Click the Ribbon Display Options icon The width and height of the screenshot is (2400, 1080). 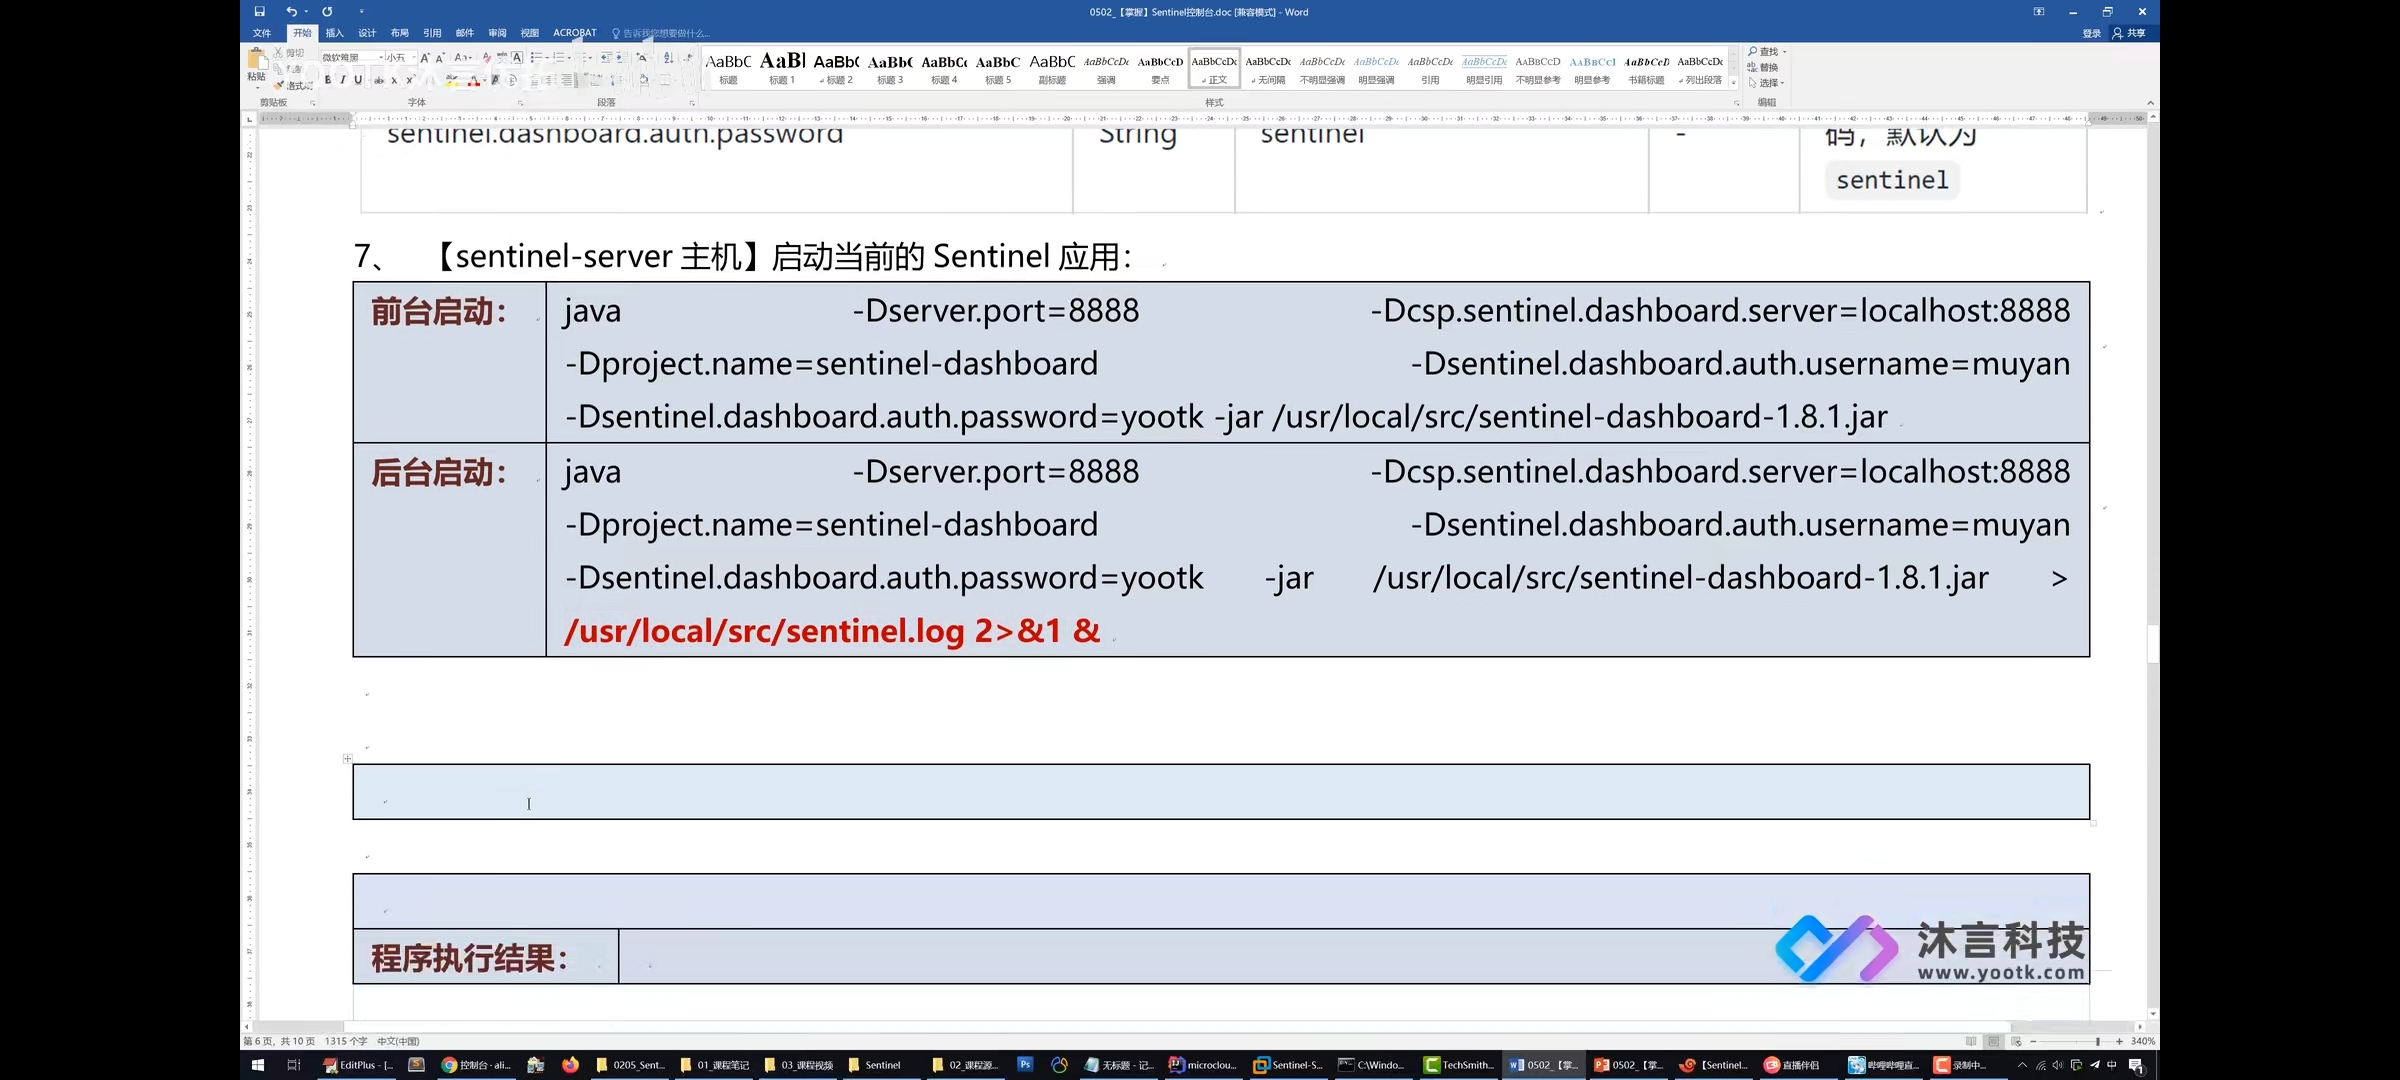point(2039,12)
